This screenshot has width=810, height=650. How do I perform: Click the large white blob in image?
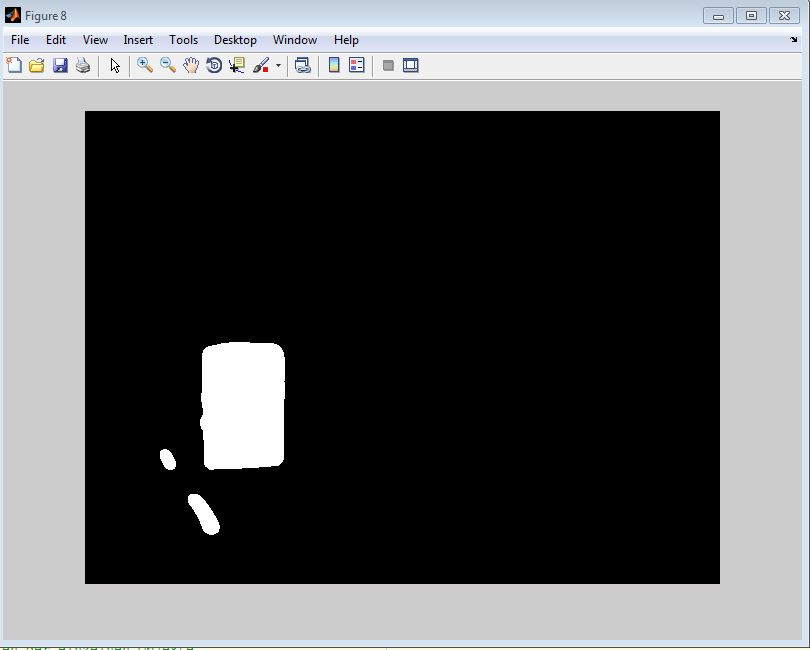(x=244, y=405)
